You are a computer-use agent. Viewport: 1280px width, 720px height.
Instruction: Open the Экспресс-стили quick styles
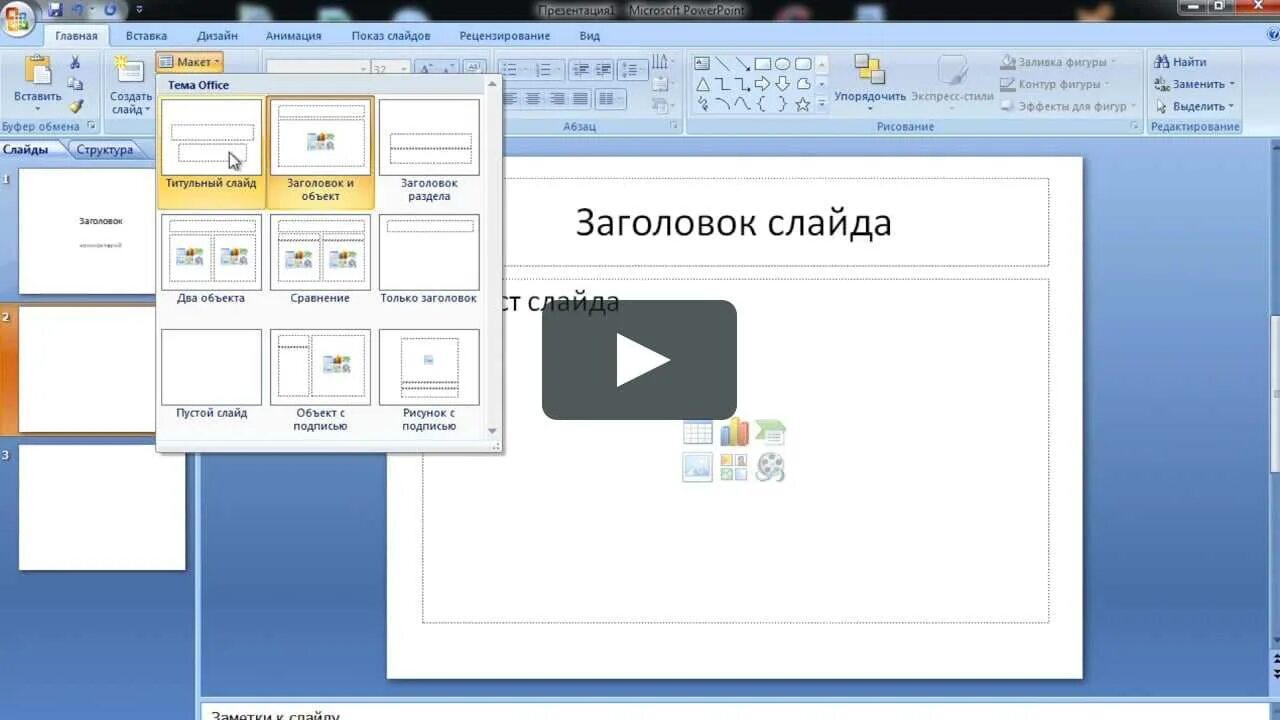click(952, 82)
